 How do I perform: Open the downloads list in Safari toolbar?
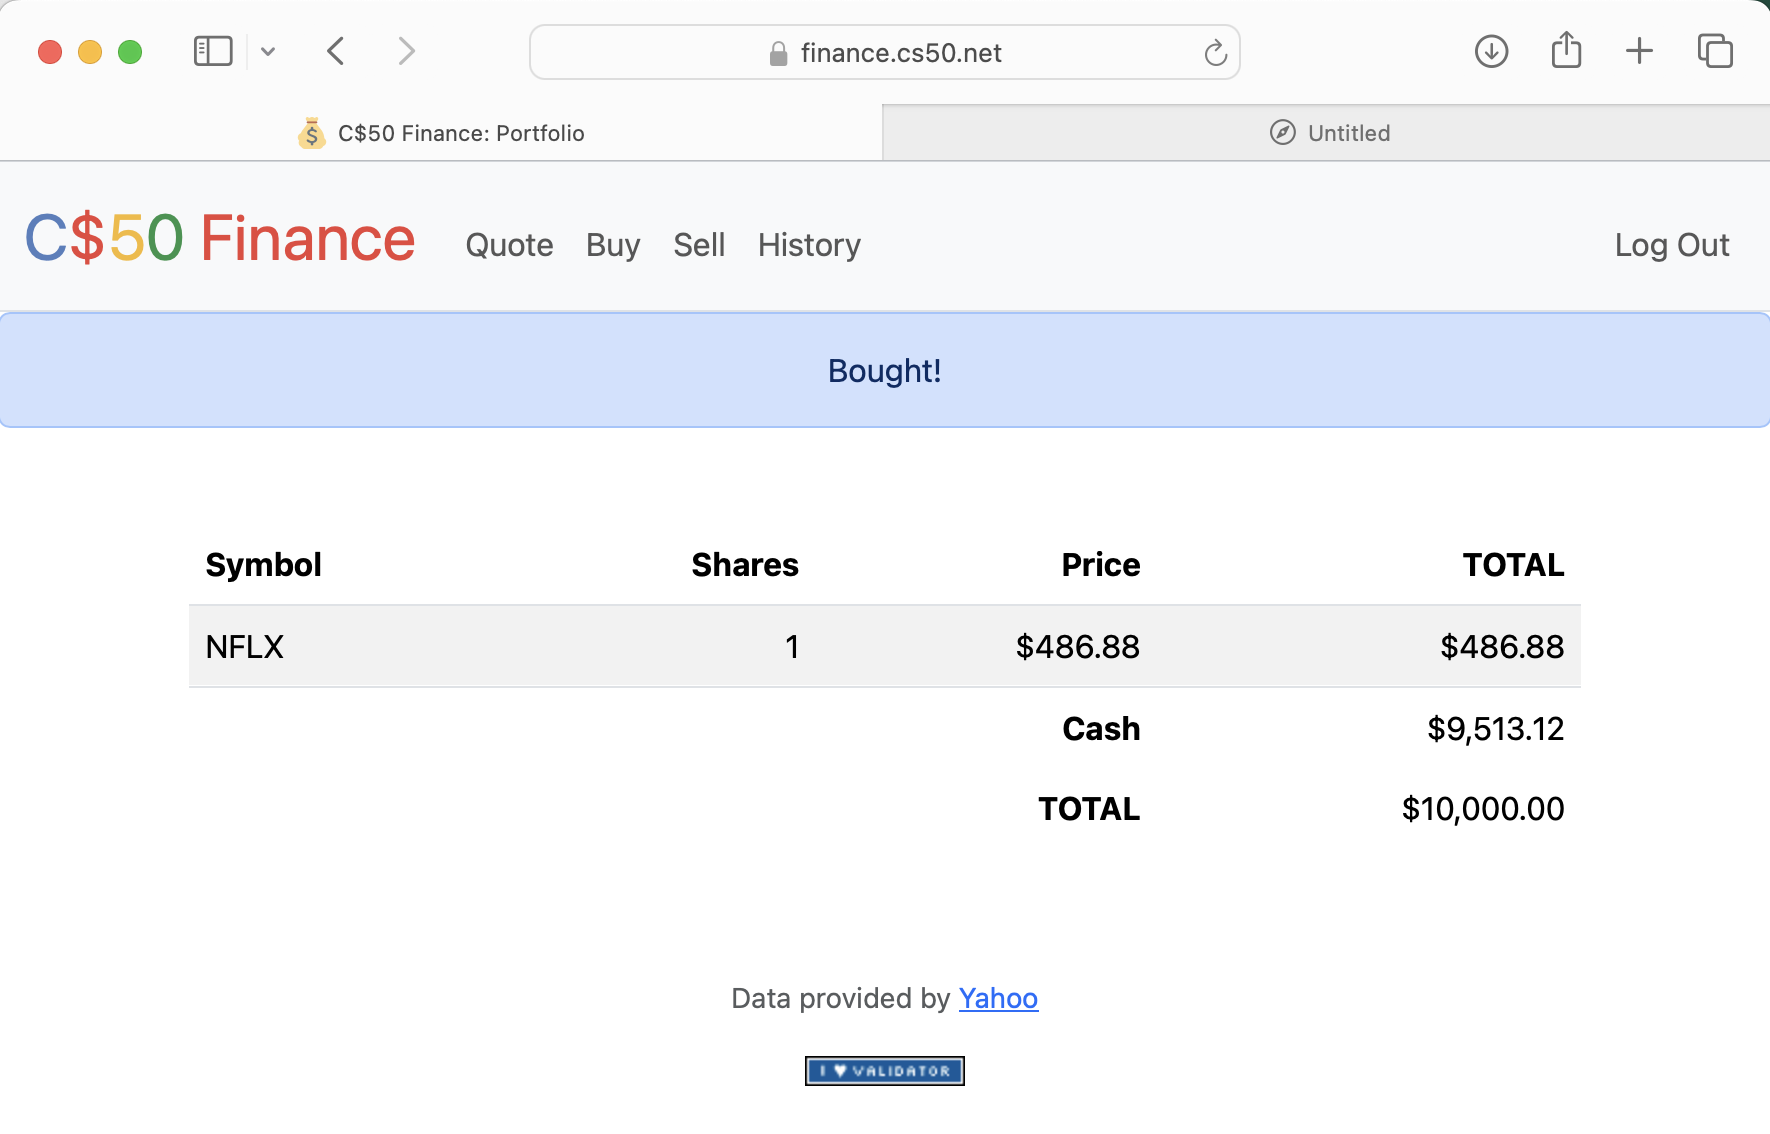click(x=1491, y=51)
